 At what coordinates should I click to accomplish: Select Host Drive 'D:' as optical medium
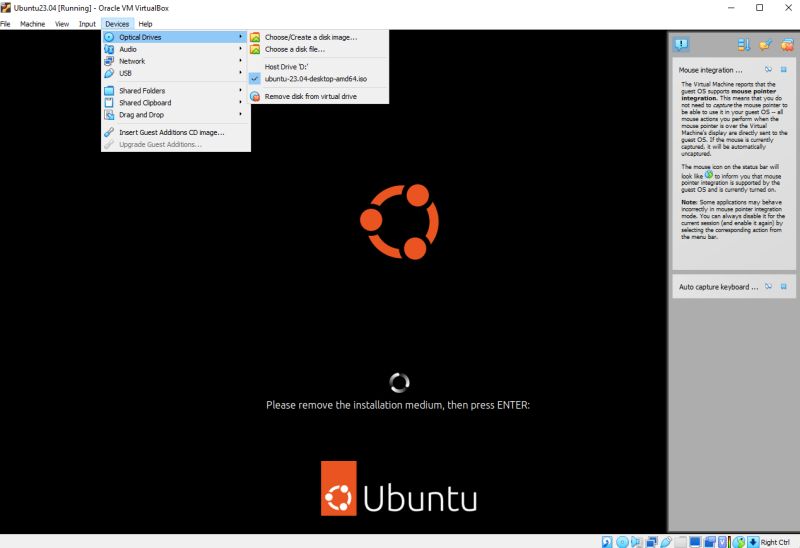318,67
